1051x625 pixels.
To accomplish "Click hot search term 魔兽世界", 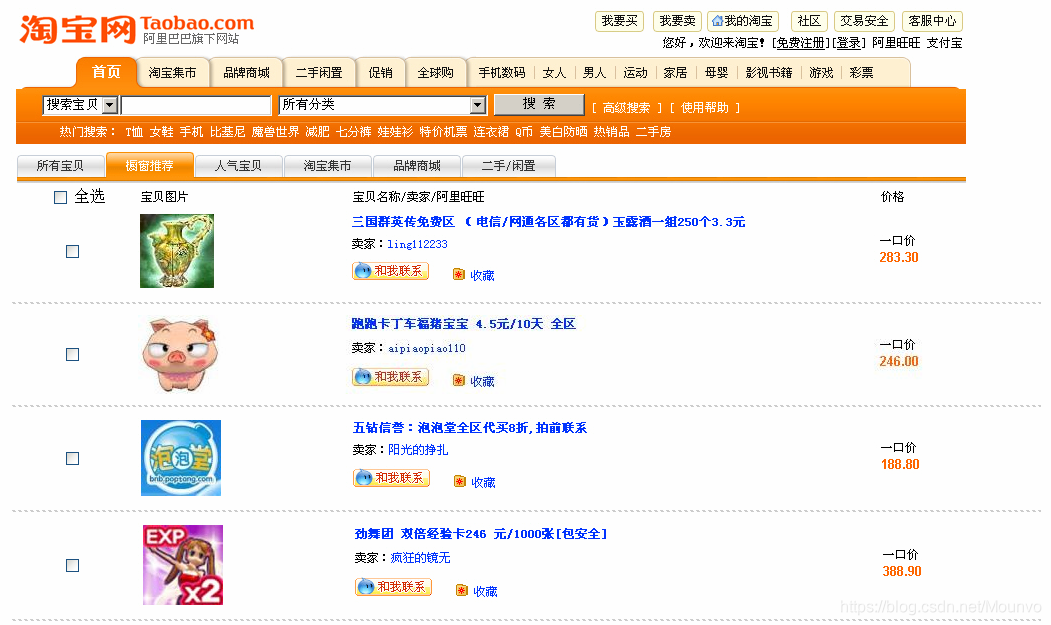I will (x=275, y=132).
